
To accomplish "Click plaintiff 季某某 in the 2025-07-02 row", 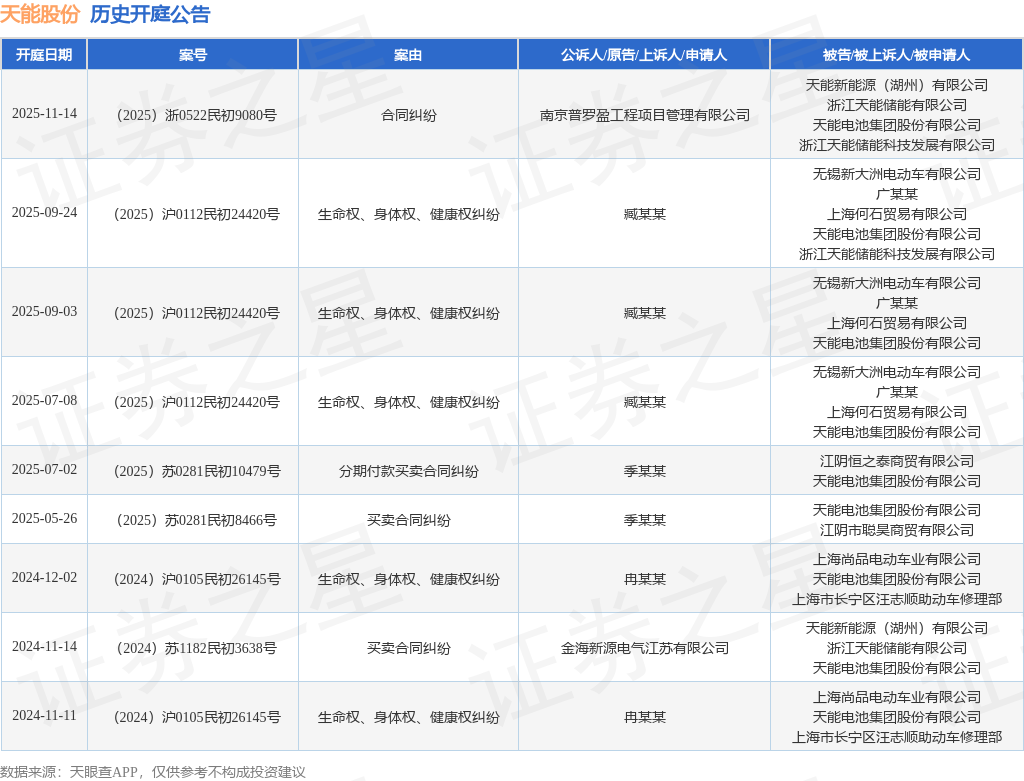I will pos(645,471).
